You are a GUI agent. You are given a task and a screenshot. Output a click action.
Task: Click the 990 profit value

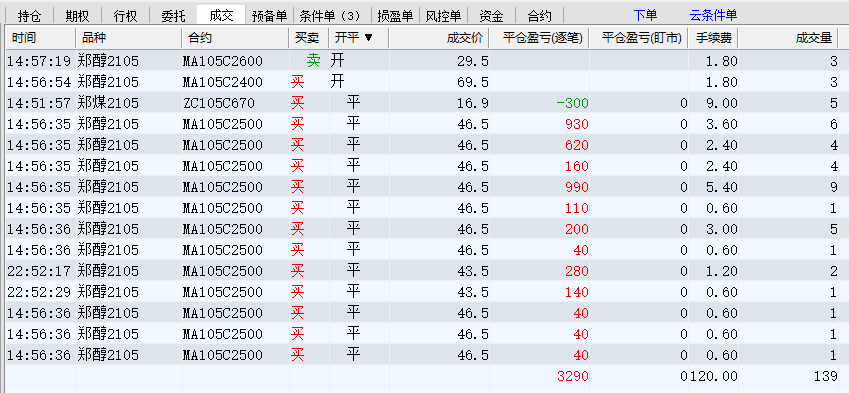pyautogui.click(x=576, y=187)
